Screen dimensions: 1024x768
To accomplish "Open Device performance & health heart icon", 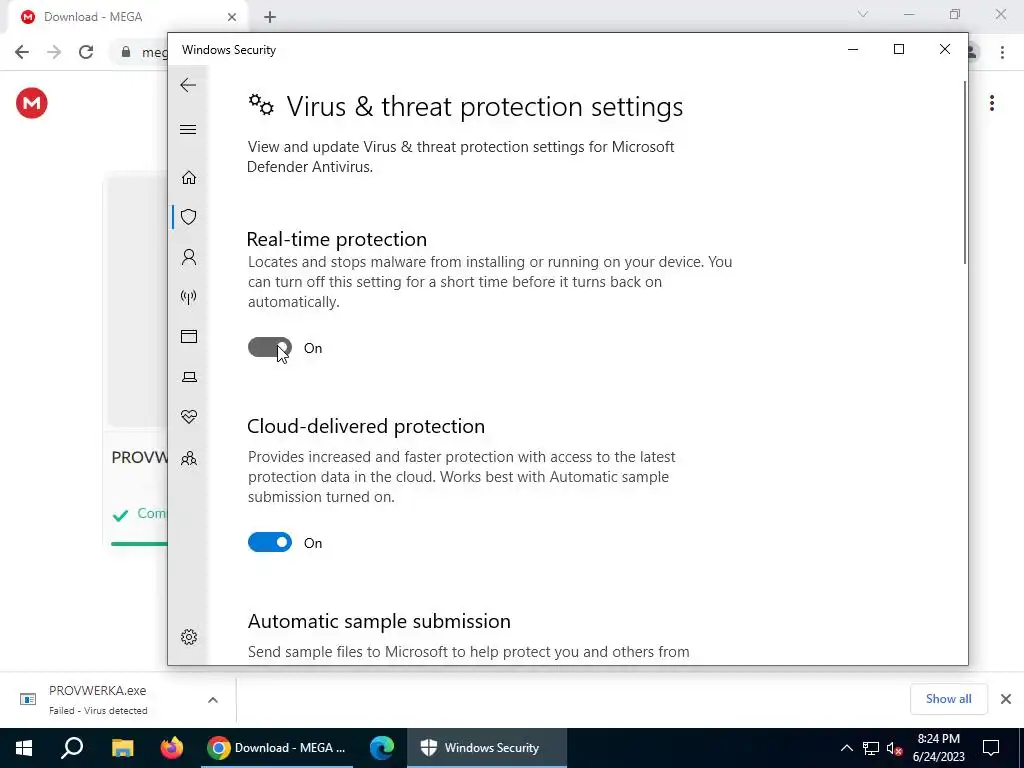I will (x=189, y=417).
